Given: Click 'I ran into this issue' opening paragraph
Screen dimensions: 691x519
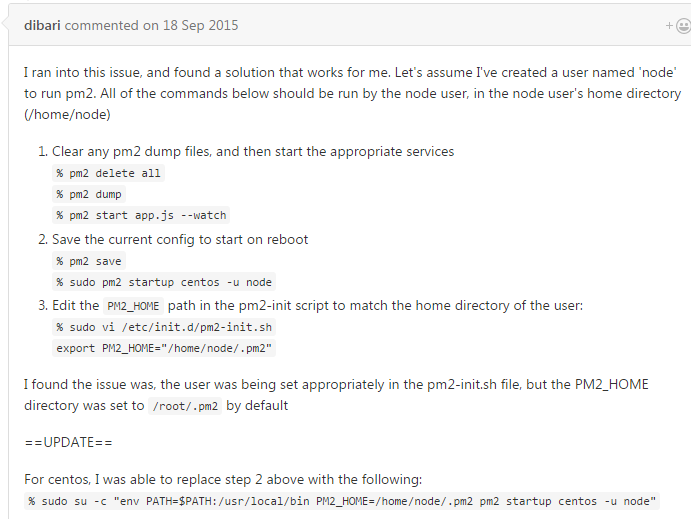Looking at the screenshot, I should [352, 74].
